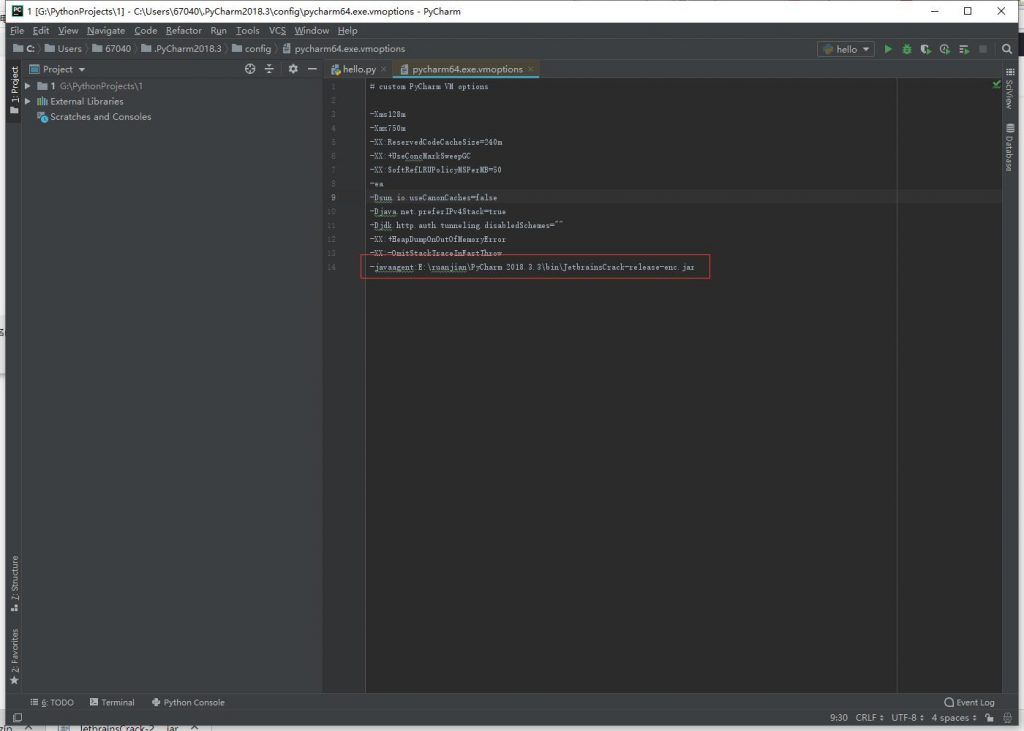Click line number 9 in gutter
The width and height of the screenshot is (1024, 731).
tap(333, 197)
